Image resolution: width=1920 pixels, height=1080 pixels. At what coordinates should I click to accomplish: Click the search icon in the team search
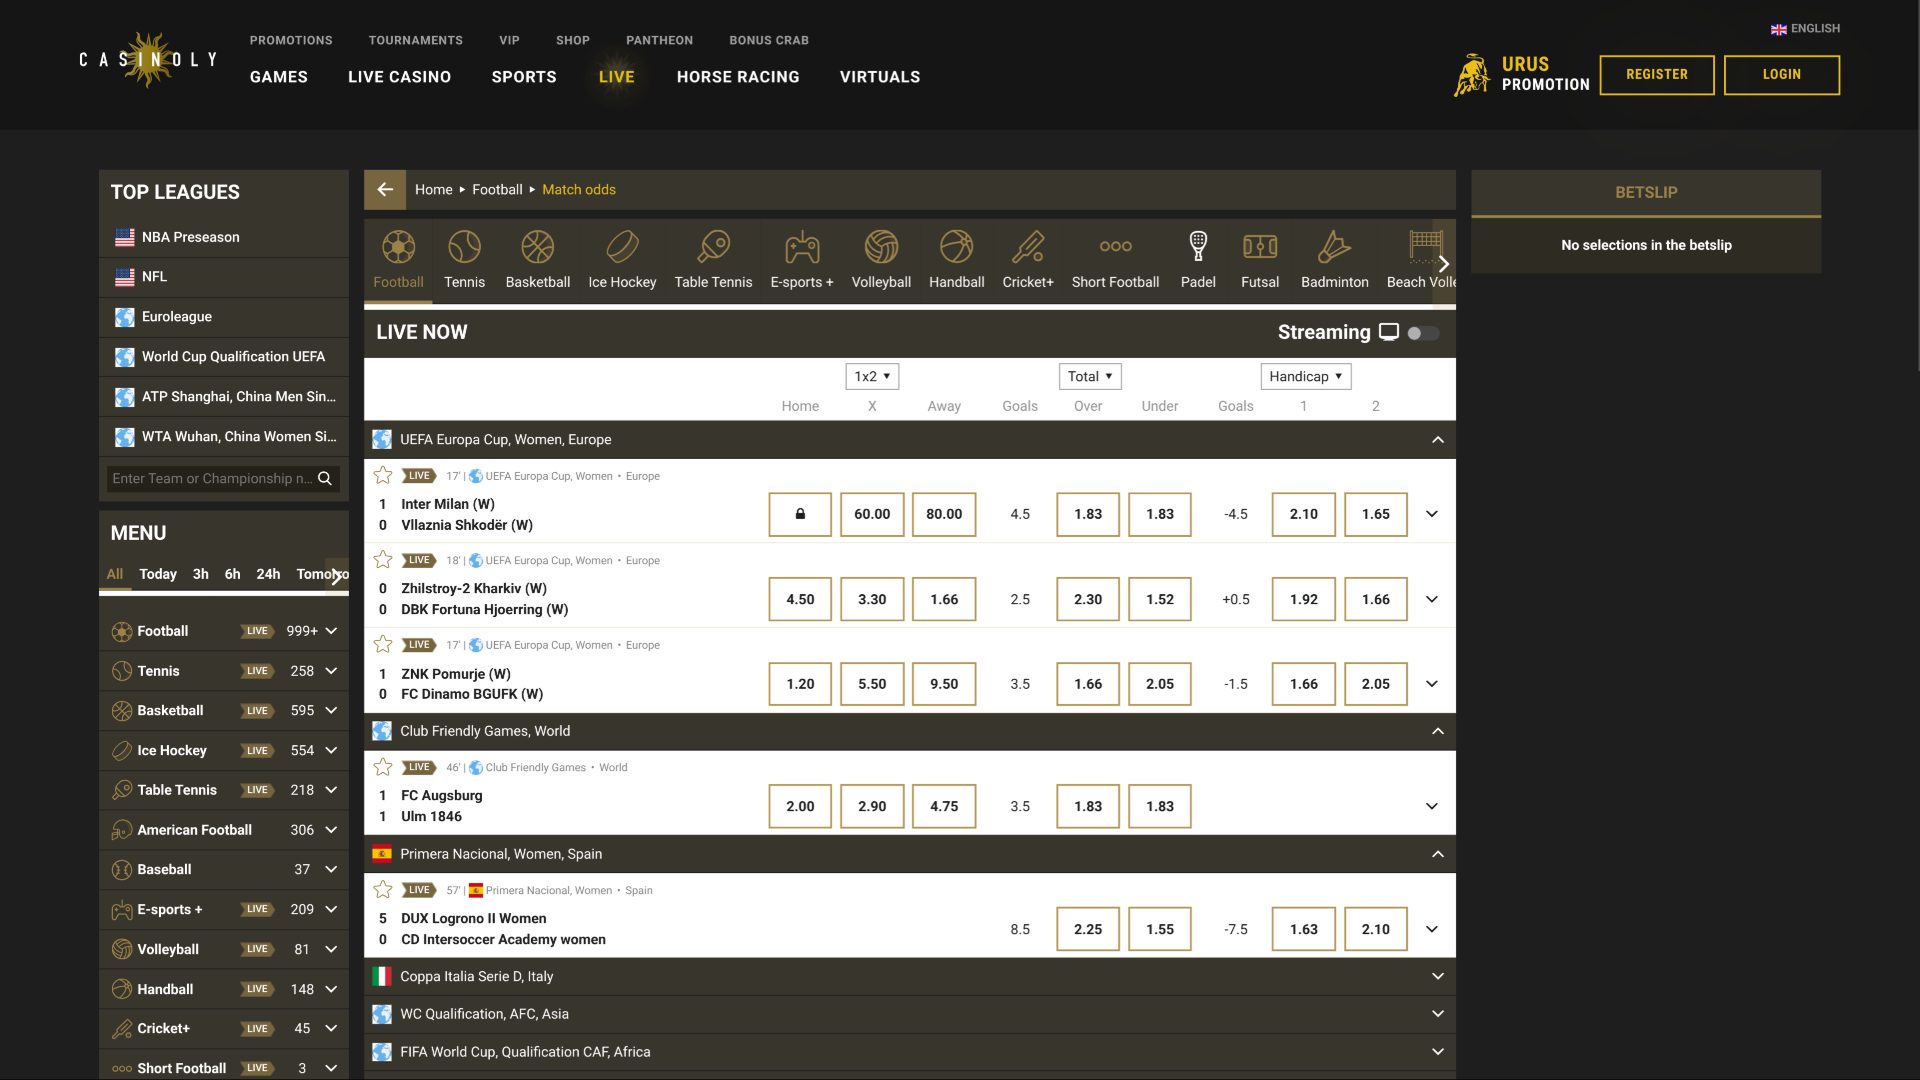tap(325, 478)
